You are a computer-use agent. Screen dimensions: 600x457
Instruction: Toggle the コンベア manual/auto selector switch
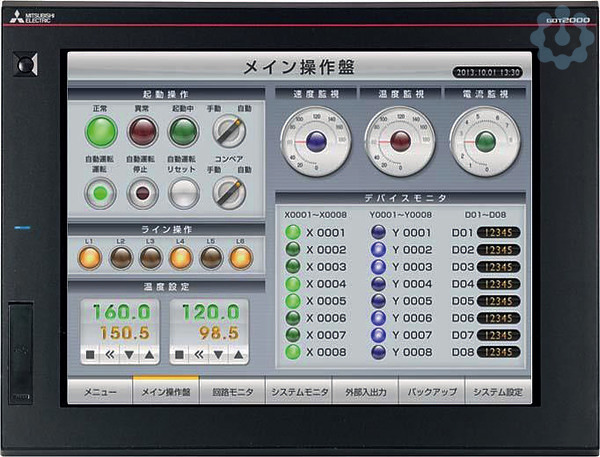[229, 191]
